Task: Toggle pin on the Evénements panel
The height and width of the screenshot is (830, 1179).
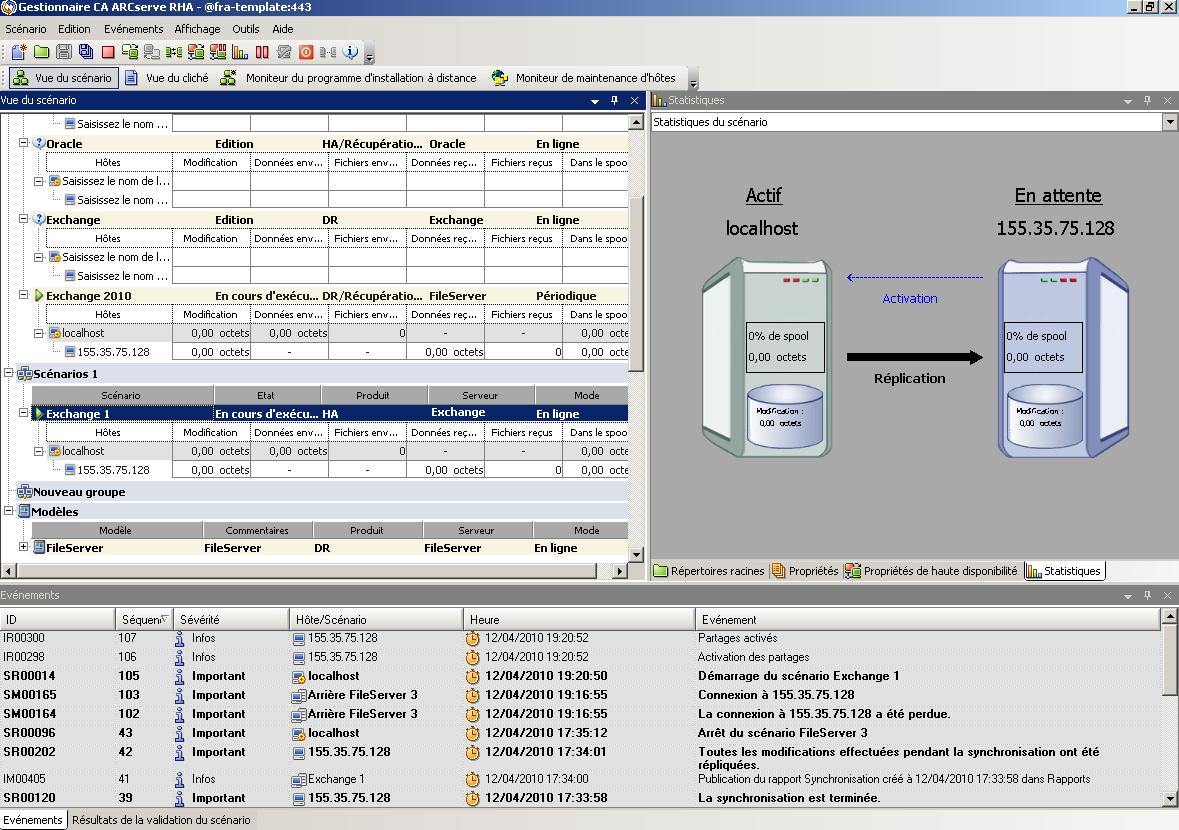Action: point(1148,595)
